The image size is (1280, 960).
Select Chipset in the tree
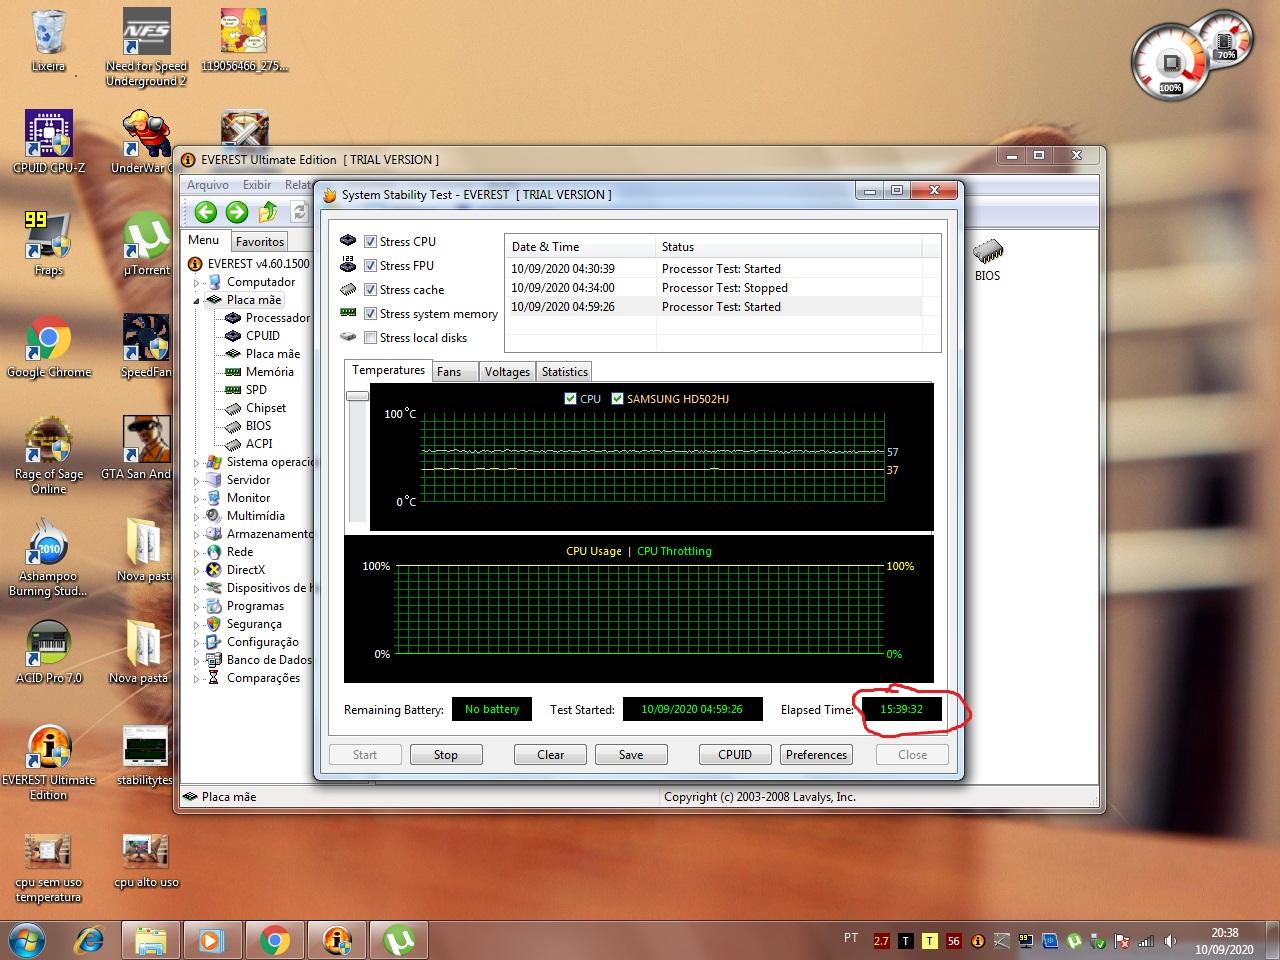tap(266, 408)
